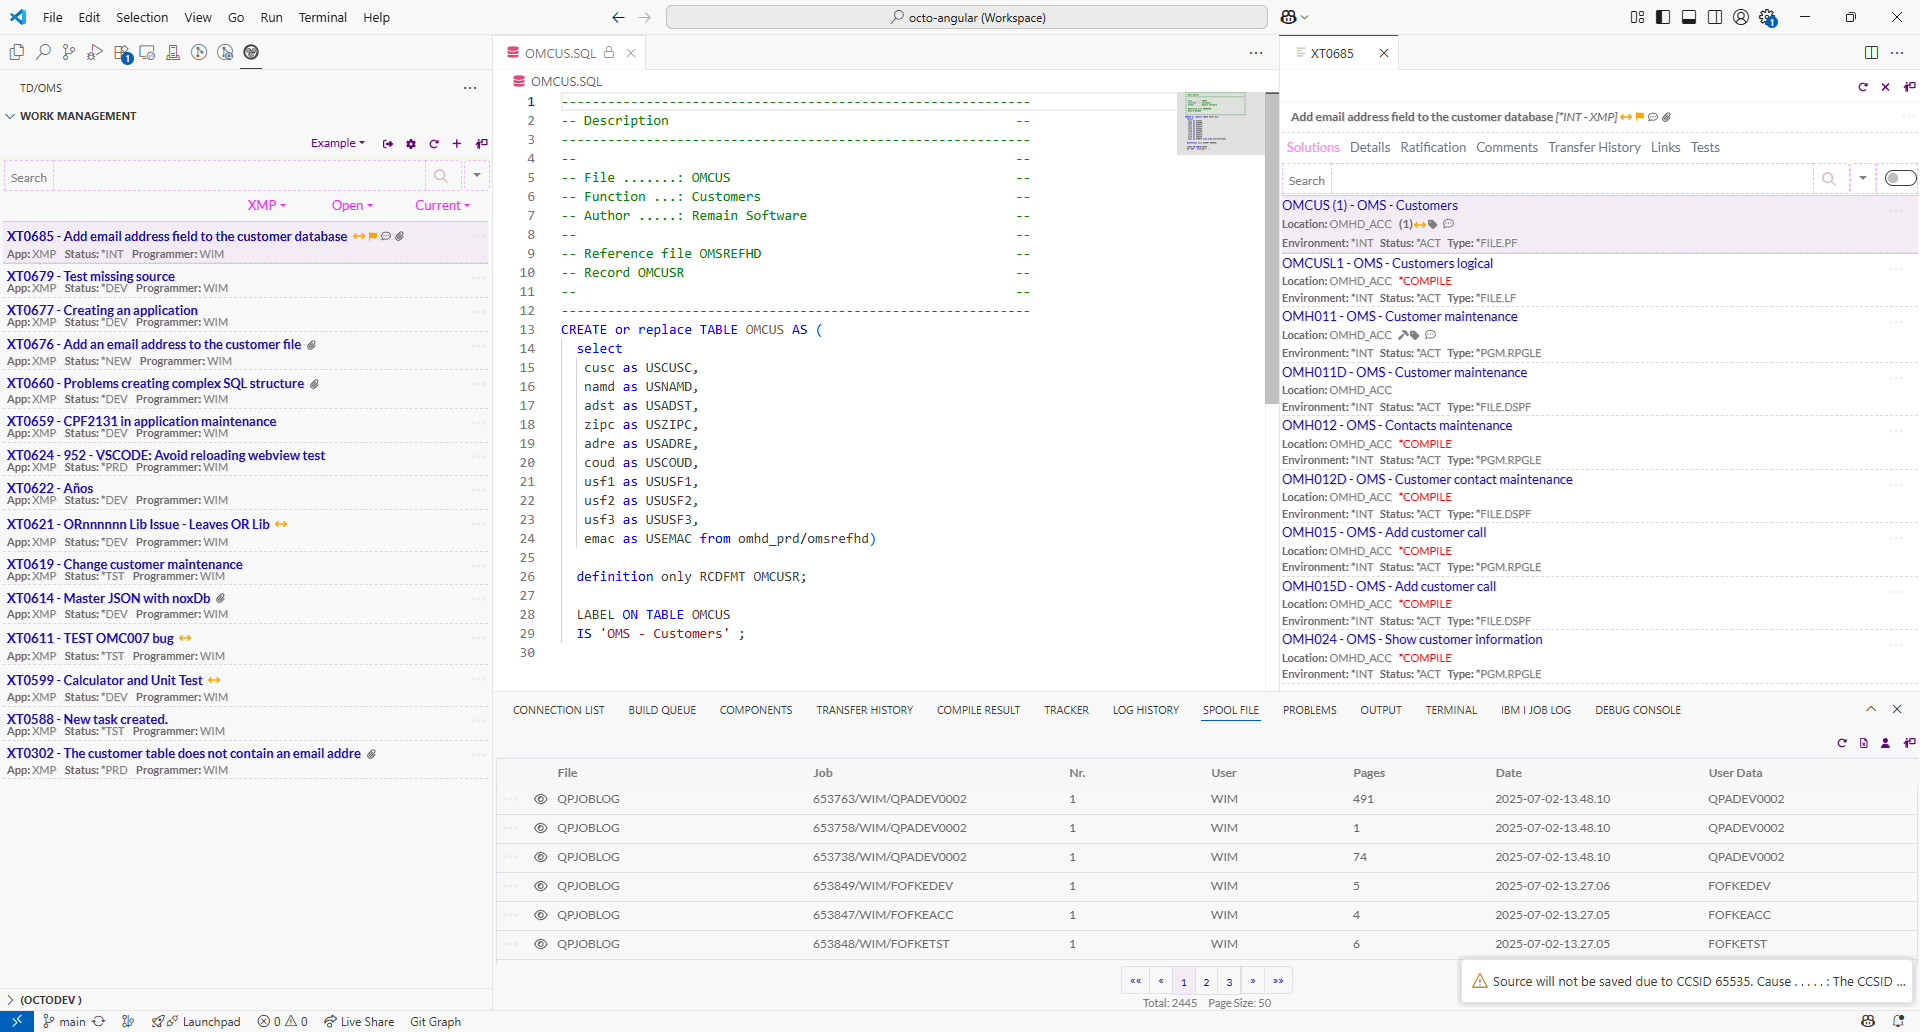Open the Remote Explorer view icon

coord(147,52)
